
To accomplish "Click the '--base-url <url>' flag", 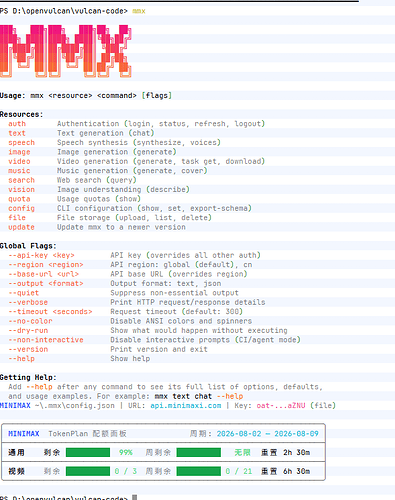I will (x=44, y=274).
